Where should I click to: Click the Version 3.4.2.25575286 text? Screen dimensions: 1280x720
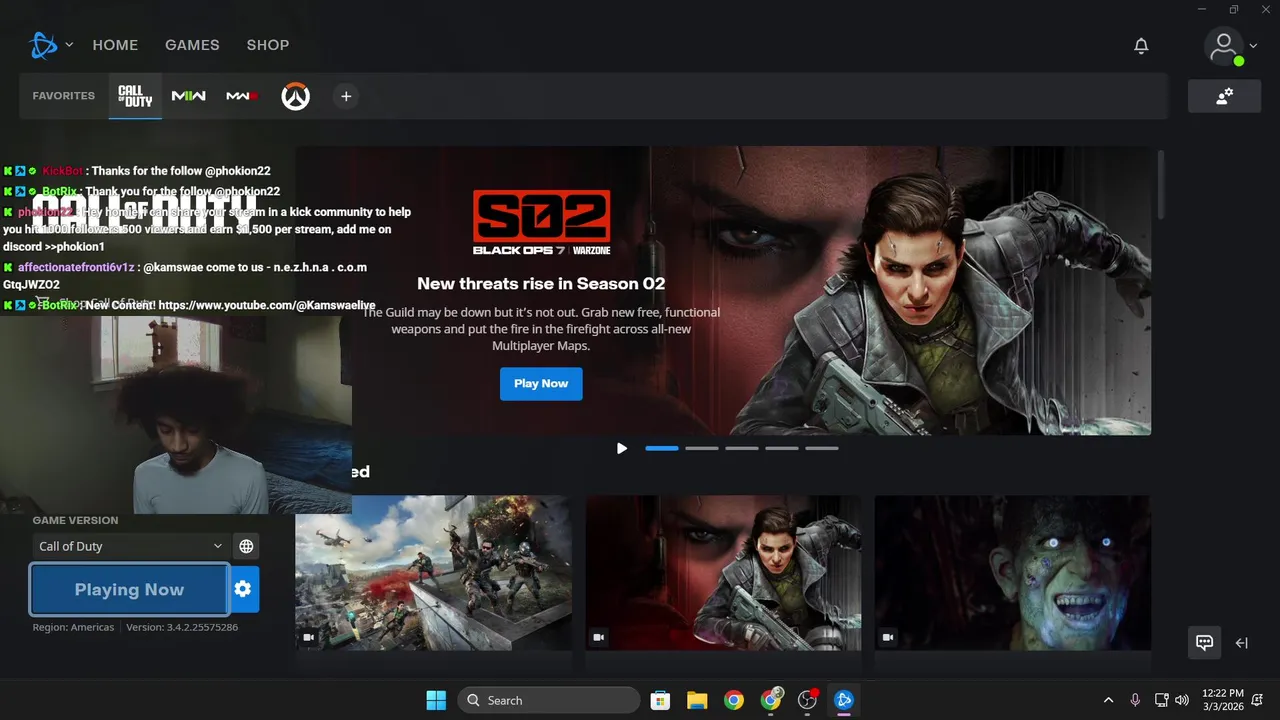[182, 627]
